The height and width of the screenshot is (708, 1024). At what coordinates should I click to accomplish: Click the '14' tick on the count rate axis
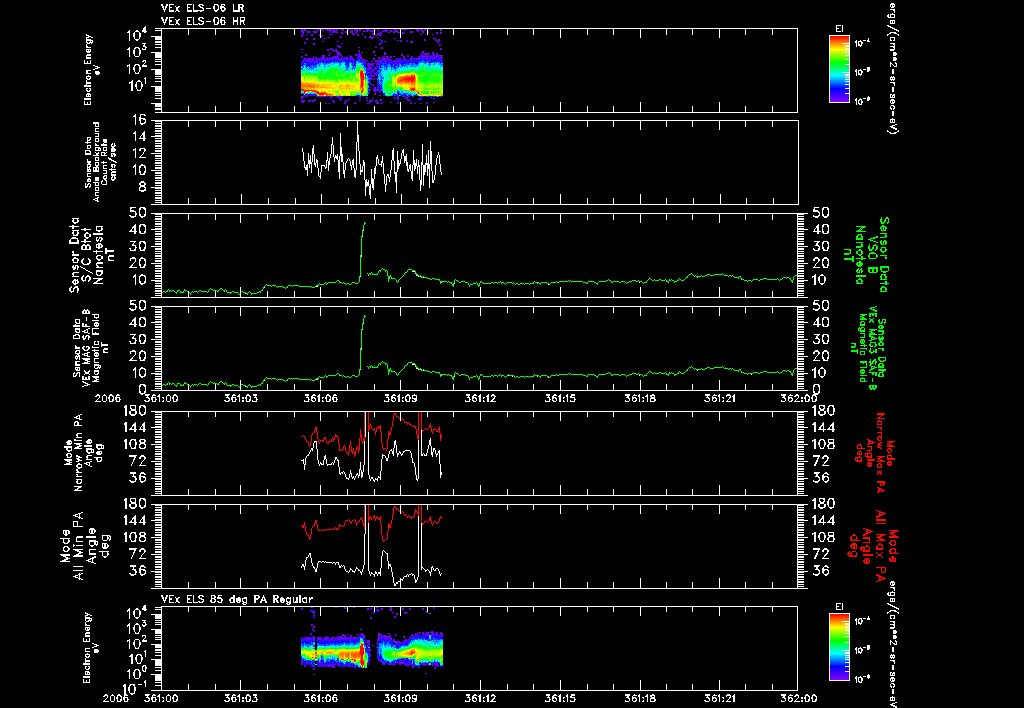tap(138, 137)
